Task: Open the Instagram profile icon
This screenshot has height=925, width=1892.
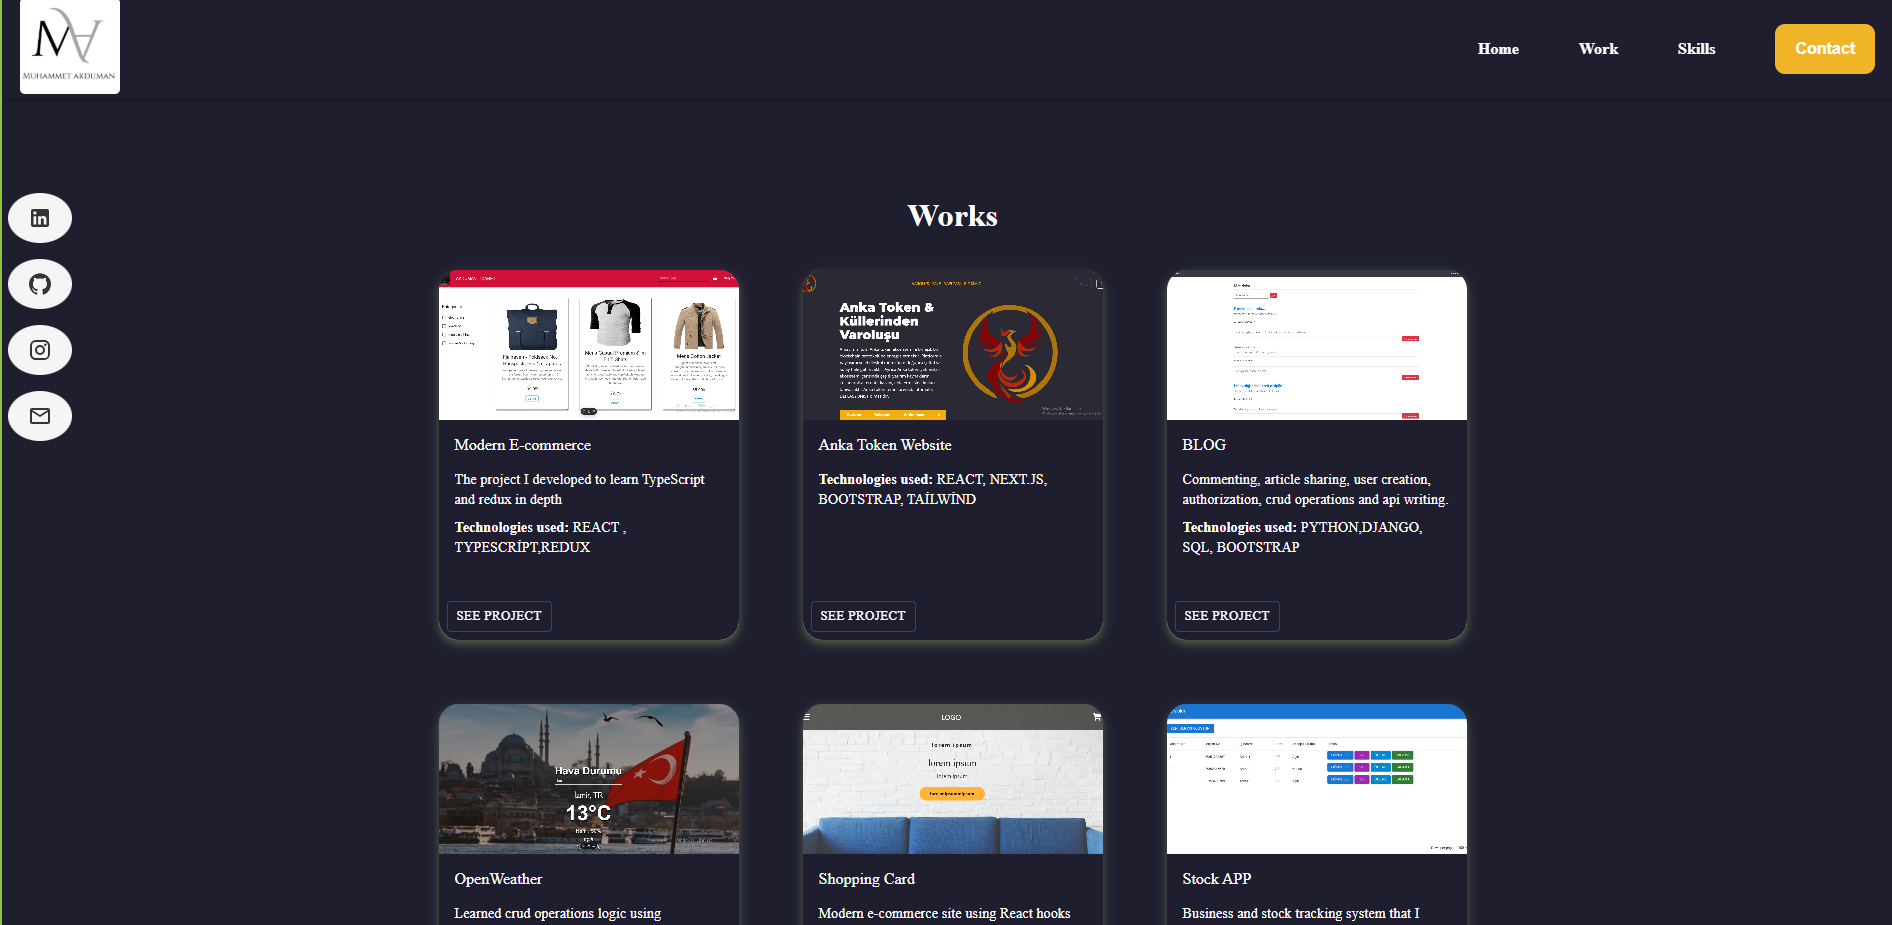Action: pyautogui.click(x=40, y=350)
